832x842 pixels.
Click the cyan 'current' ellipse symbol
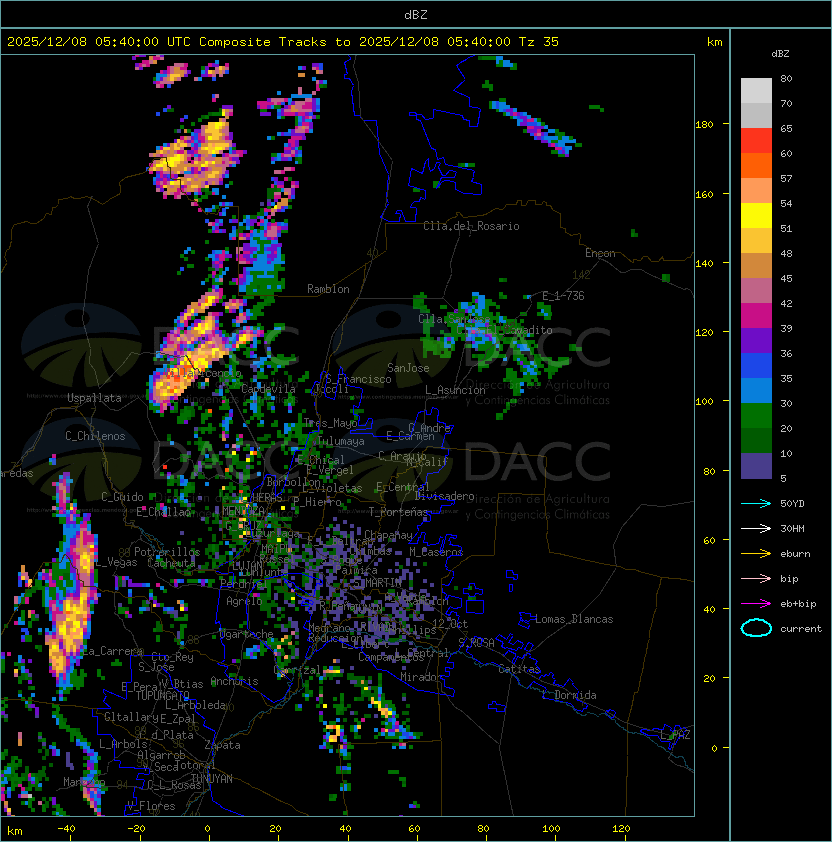point(756,628)
